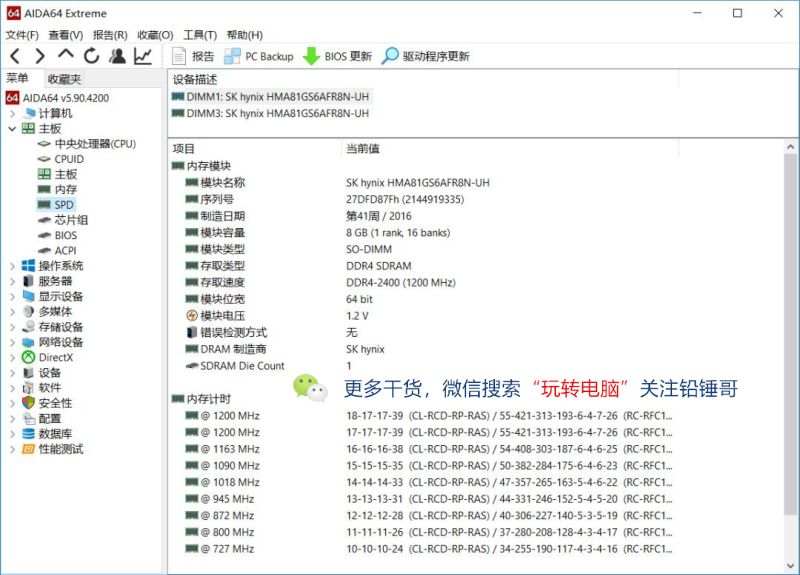Collapse the 主板 tree node

[x=12, y=129]
